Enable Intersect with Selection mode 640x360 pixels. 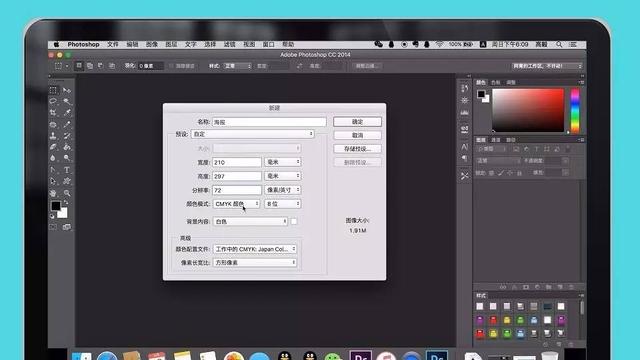click(111, 66)
